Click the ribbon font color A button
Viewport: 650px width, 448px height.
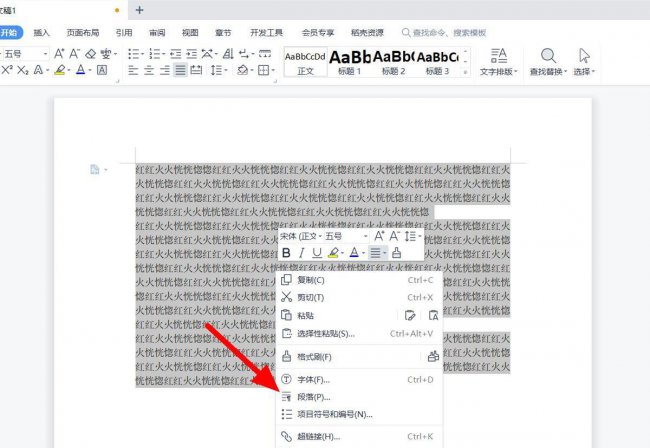(81, 70)
